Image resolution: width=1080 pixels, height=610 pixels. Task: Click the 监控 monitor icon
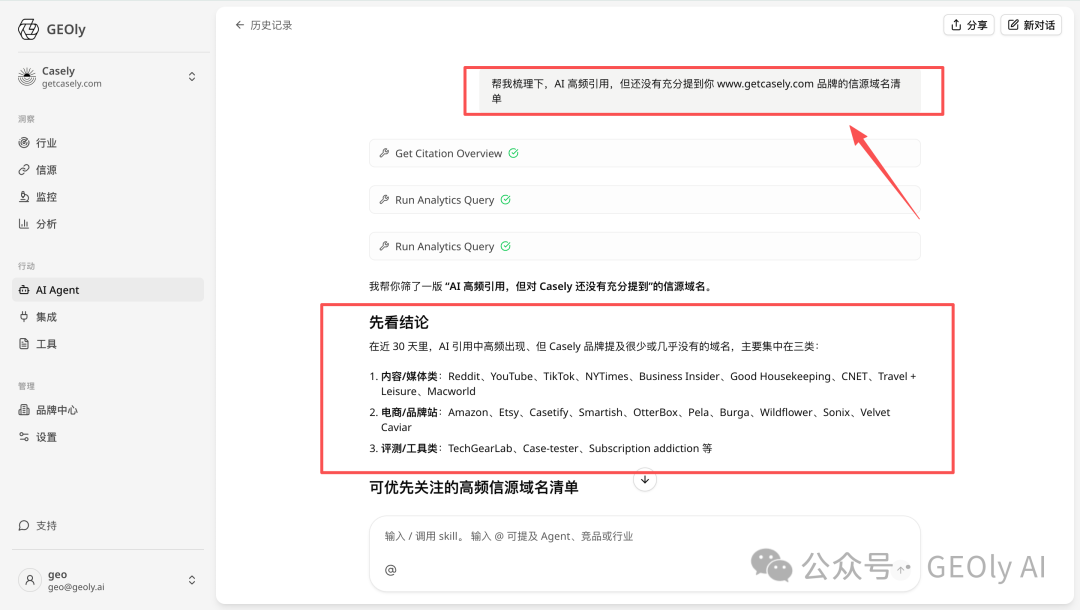(x=24, y=197)
